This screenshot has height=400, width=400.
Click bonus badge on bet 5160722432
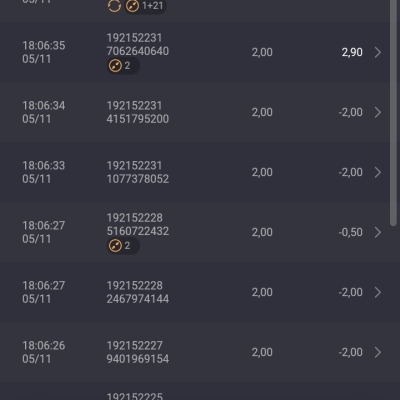point(123,246)
